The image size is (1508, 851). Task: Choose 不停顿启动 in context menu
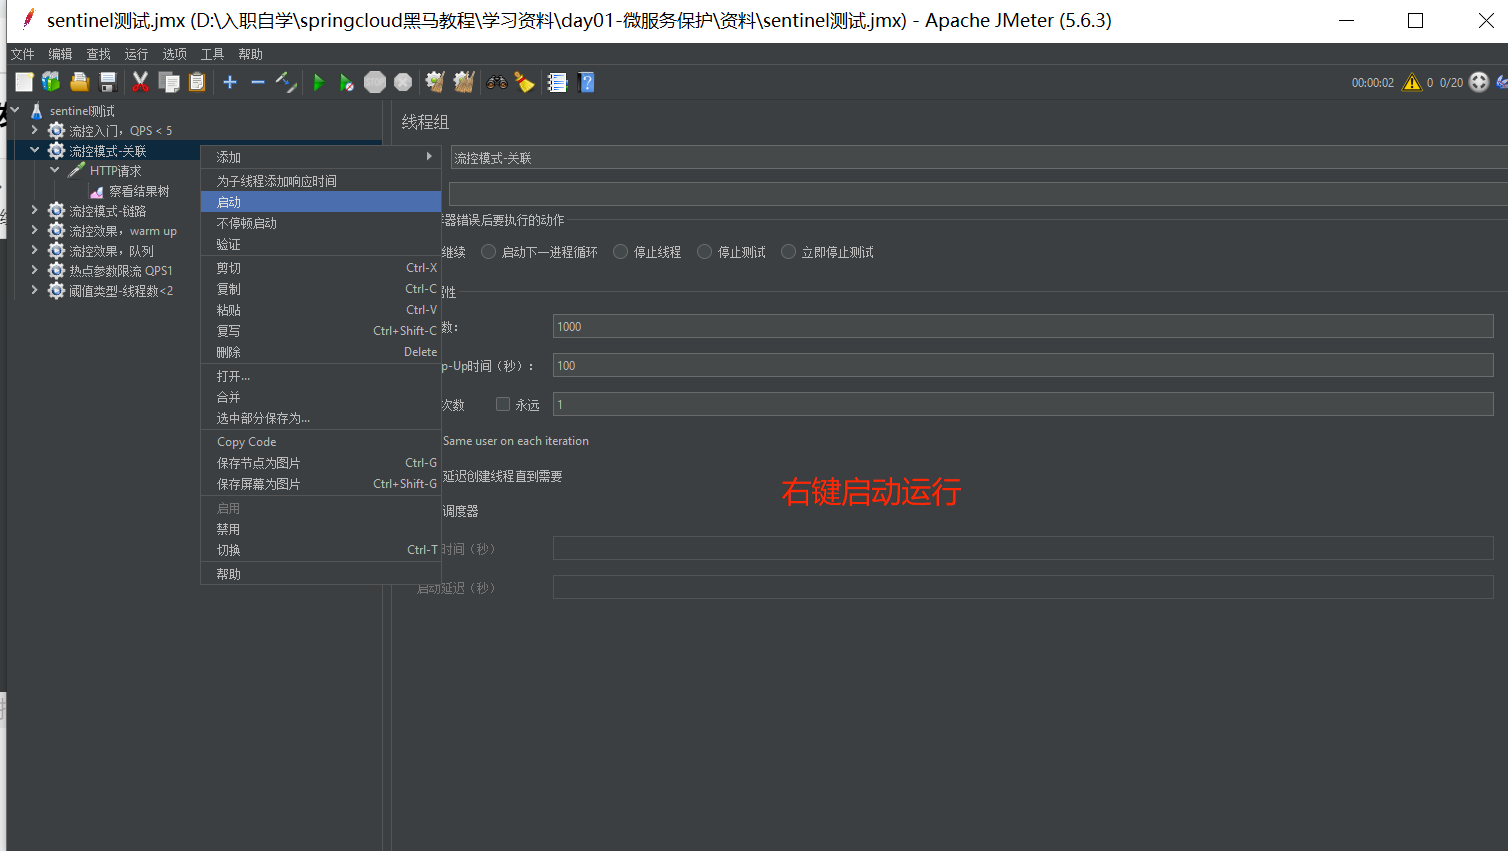[321, 223]
